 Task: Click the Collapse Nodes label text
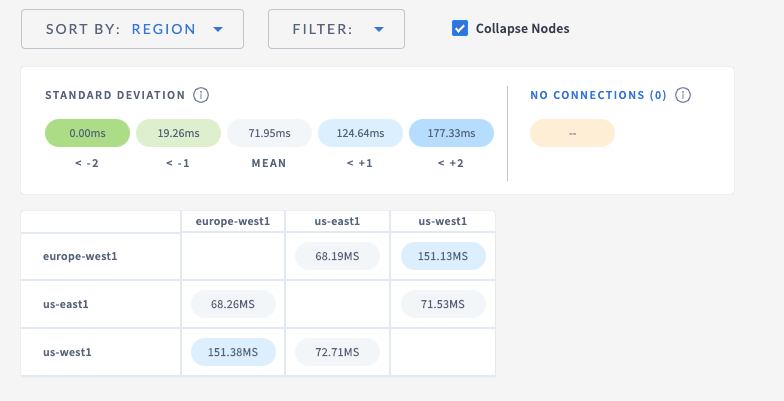point(522,28)
